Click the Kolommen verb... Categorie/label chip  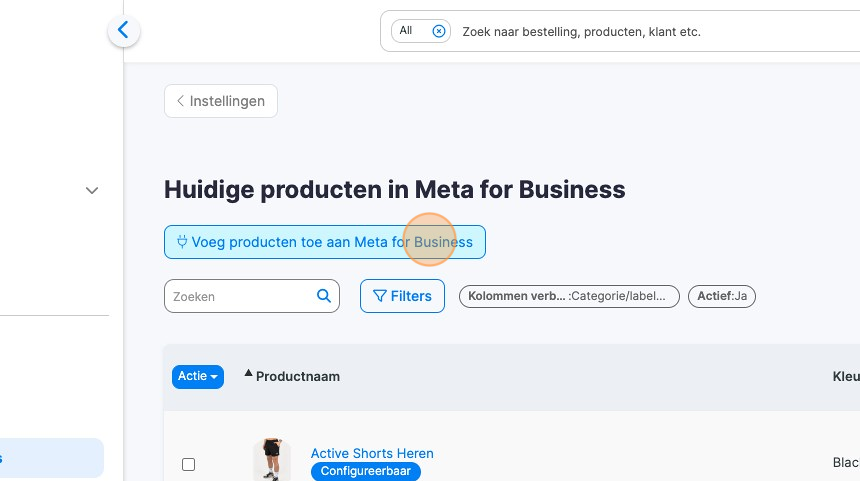(569, 296)
